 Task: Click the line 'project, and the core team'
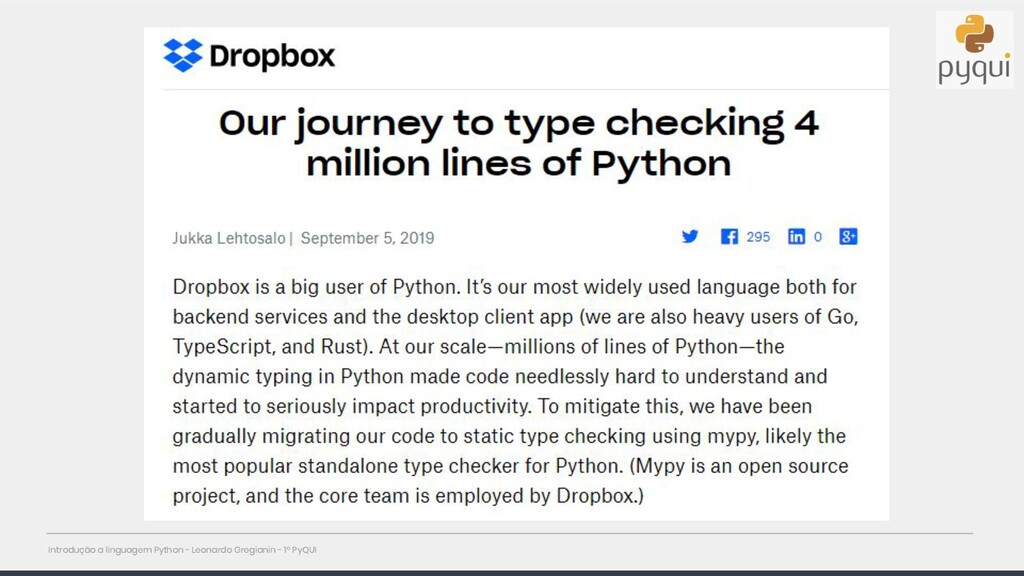tap(408, 496)
